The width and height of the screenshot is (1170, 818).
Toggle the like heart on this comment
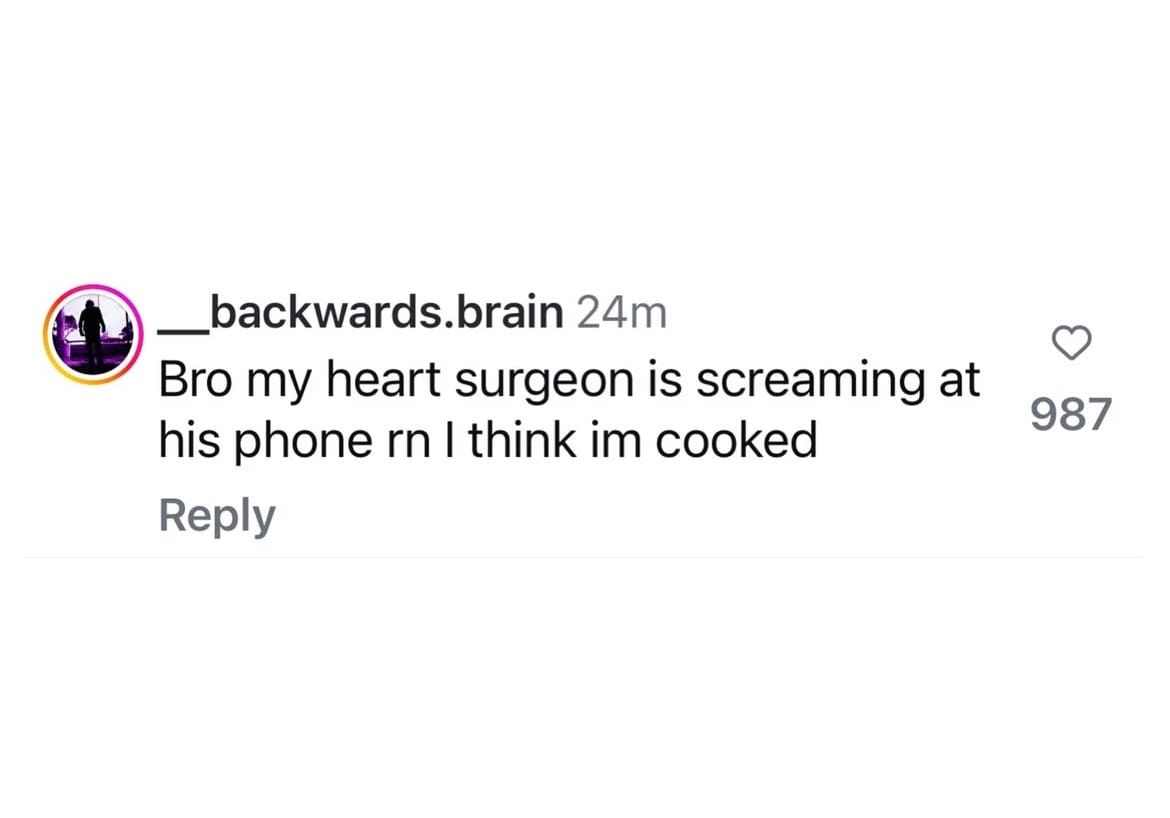point(1072,343)
